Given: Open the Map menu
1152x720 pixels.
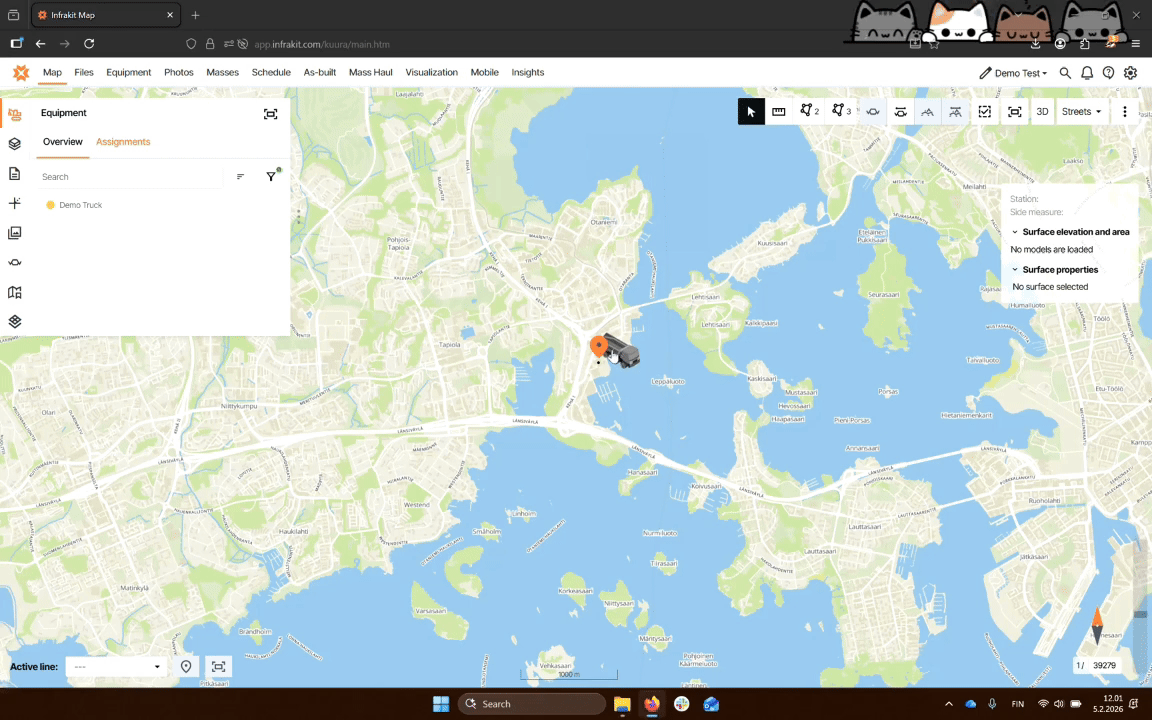Looking at the screenshot, I should pyautogui.click(x=52, y=72).
